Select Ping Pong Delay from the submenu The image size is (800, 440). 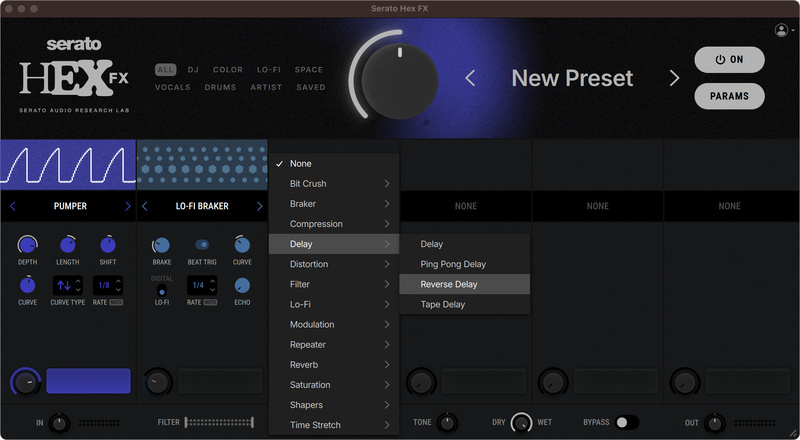(465, 264)
